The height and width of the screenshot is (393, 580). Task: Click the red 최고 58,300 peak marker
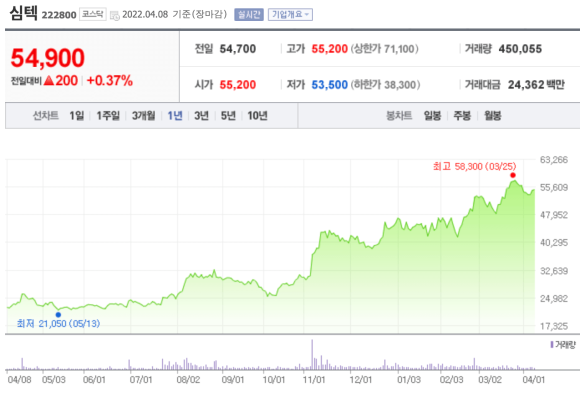coord(513,175)
